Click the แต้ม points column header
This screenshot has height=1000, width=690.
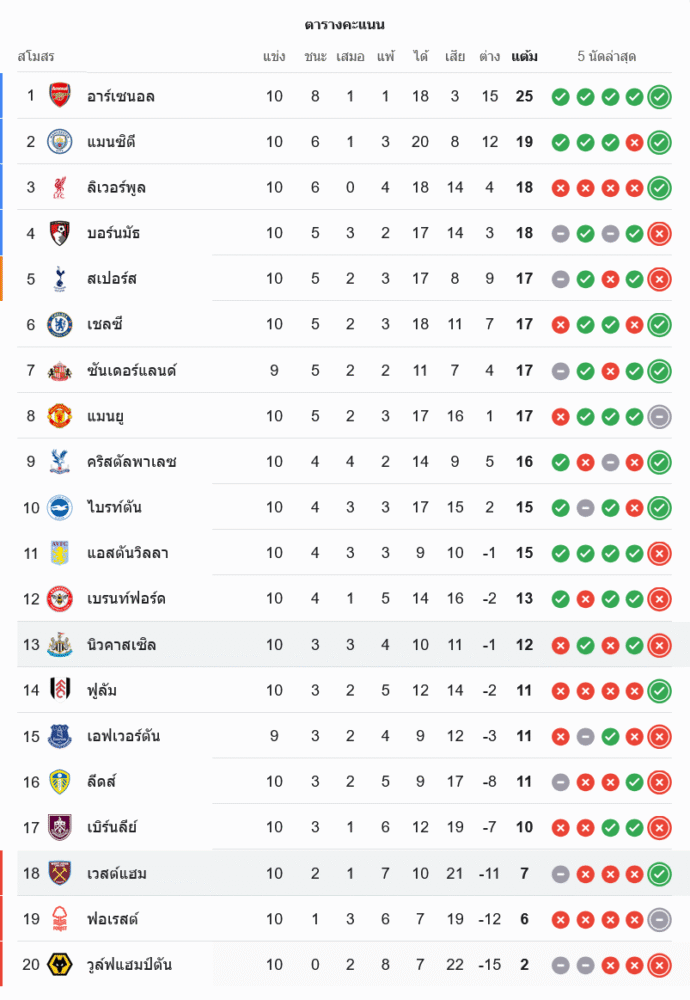point(524,57)
